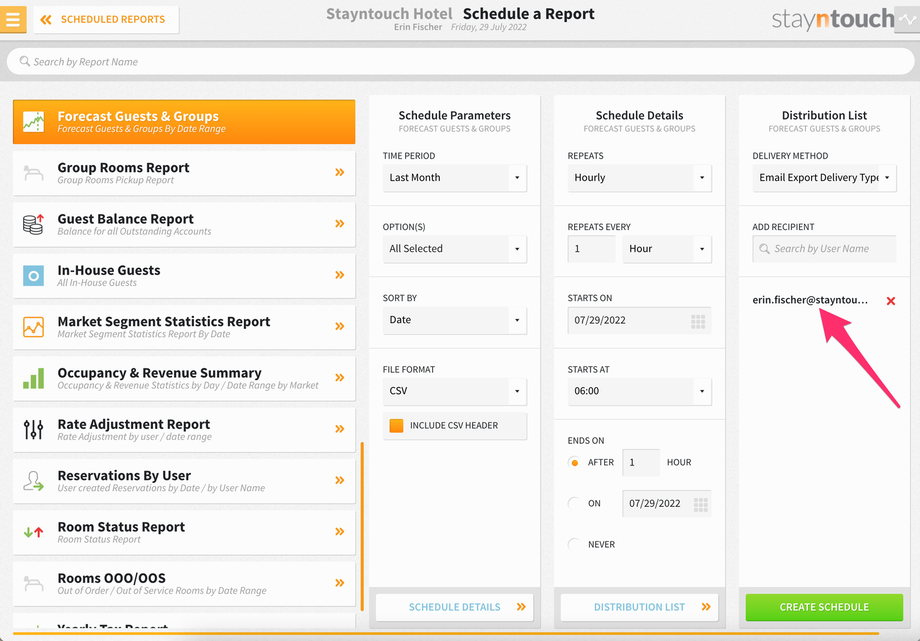Open the Sort By dropdown showing Date
Image resolution: width=920 pixels, height=641 pixels.
(455, 320)
